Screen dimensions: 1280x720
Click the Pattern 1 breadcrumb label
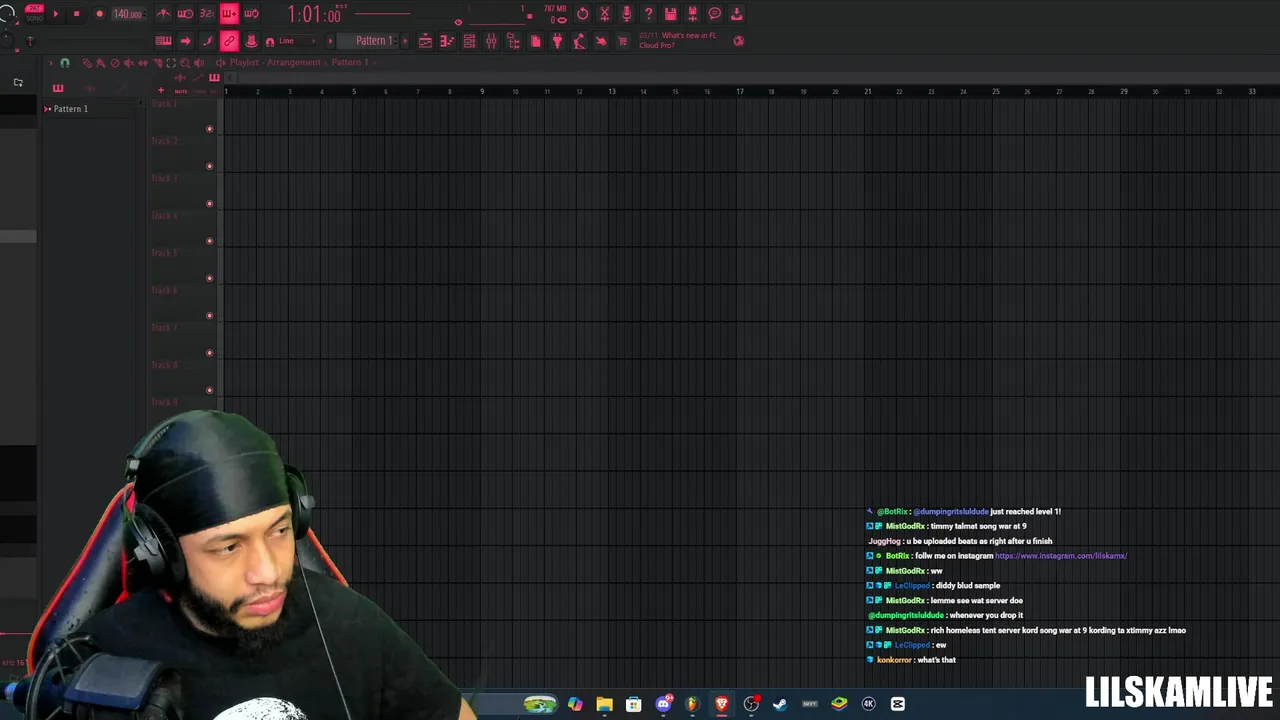tap(350, 63)
